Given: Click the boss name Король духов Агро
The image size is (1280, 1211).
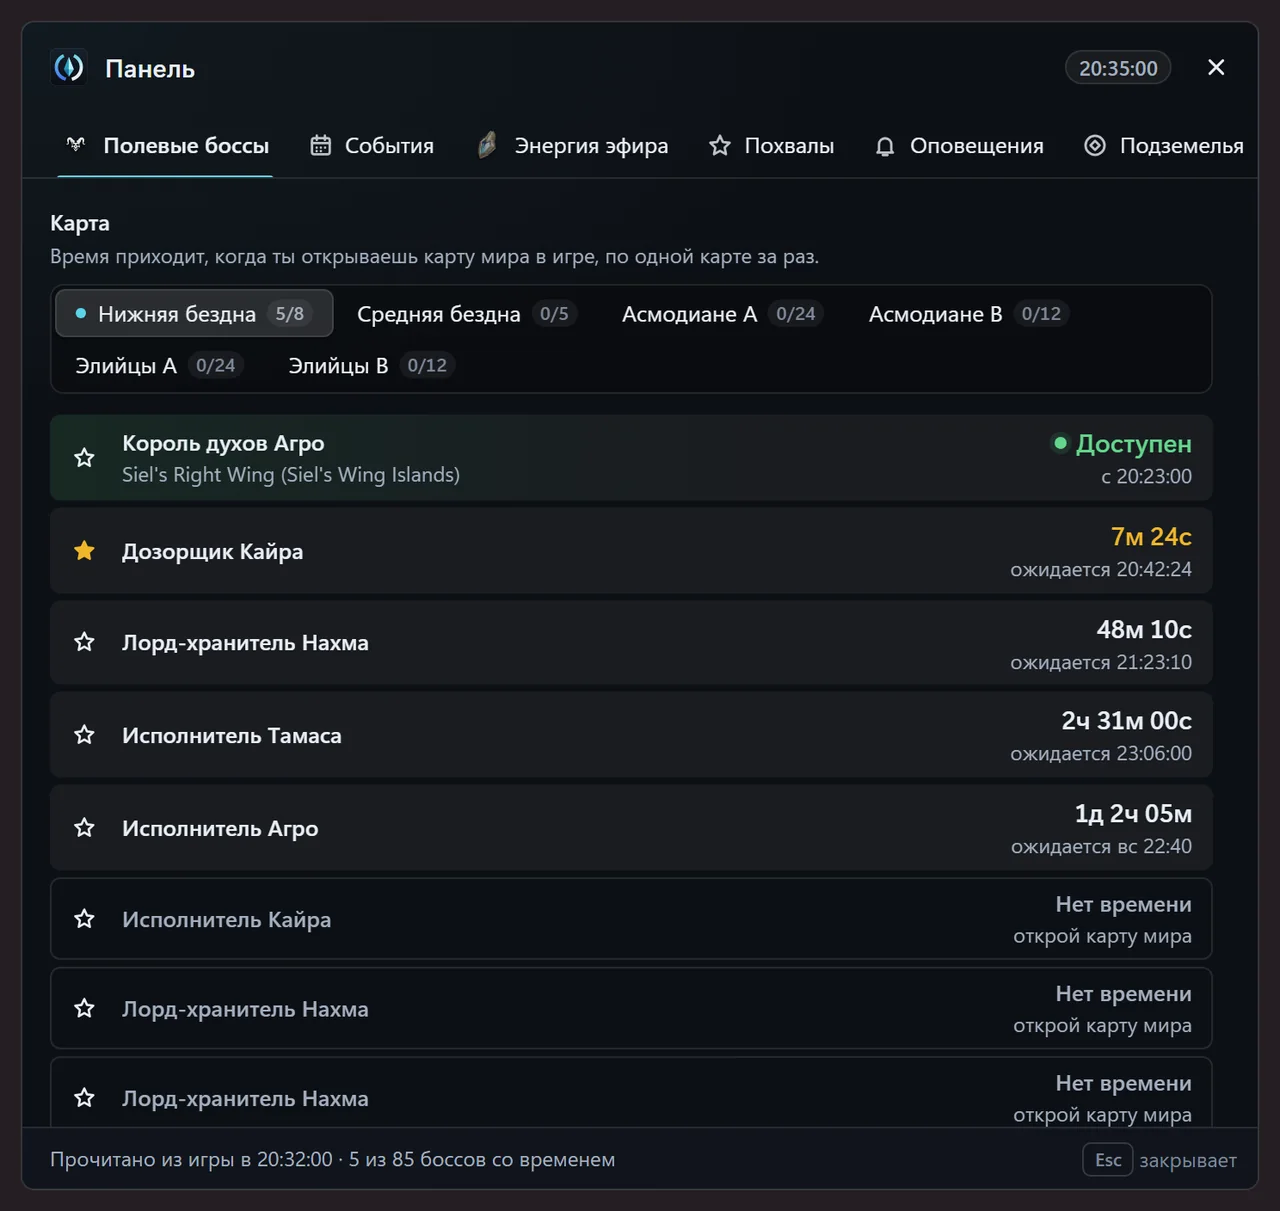Looking at the screenshot, I should click(223, 443).
